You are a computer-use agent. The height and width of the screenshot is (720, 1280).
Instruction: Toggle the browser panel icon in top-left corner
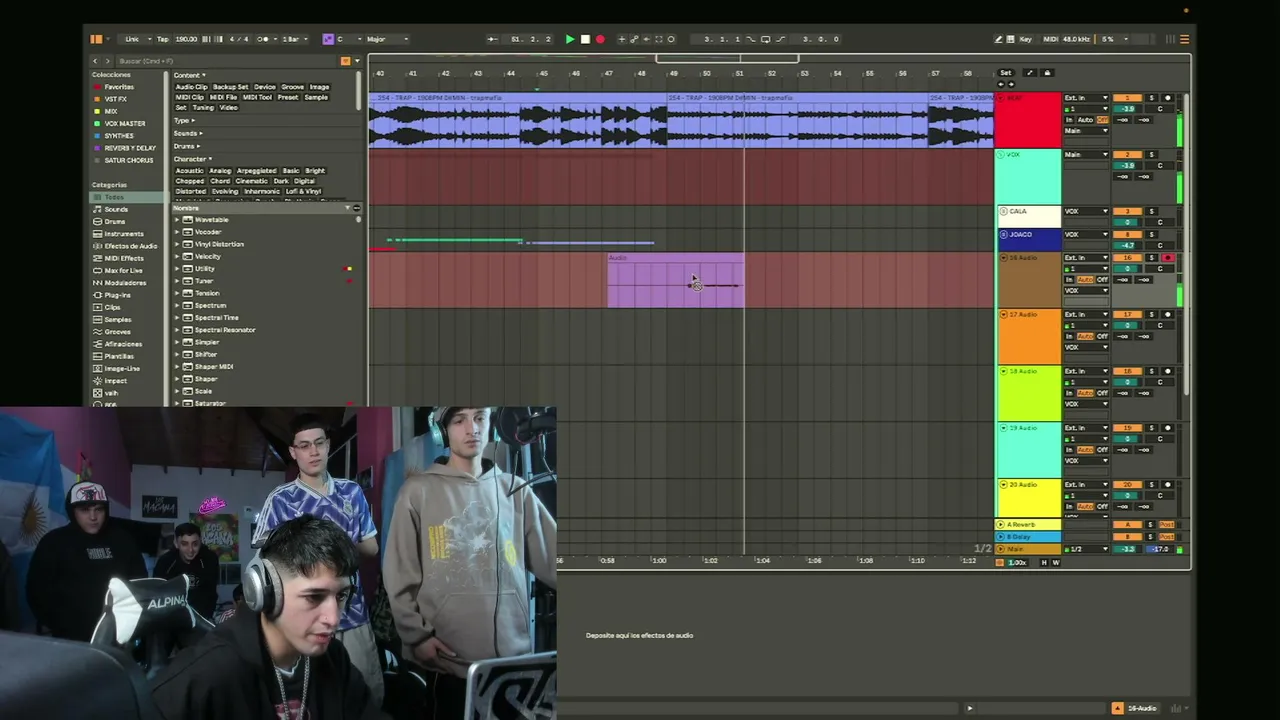click(96, 39)
